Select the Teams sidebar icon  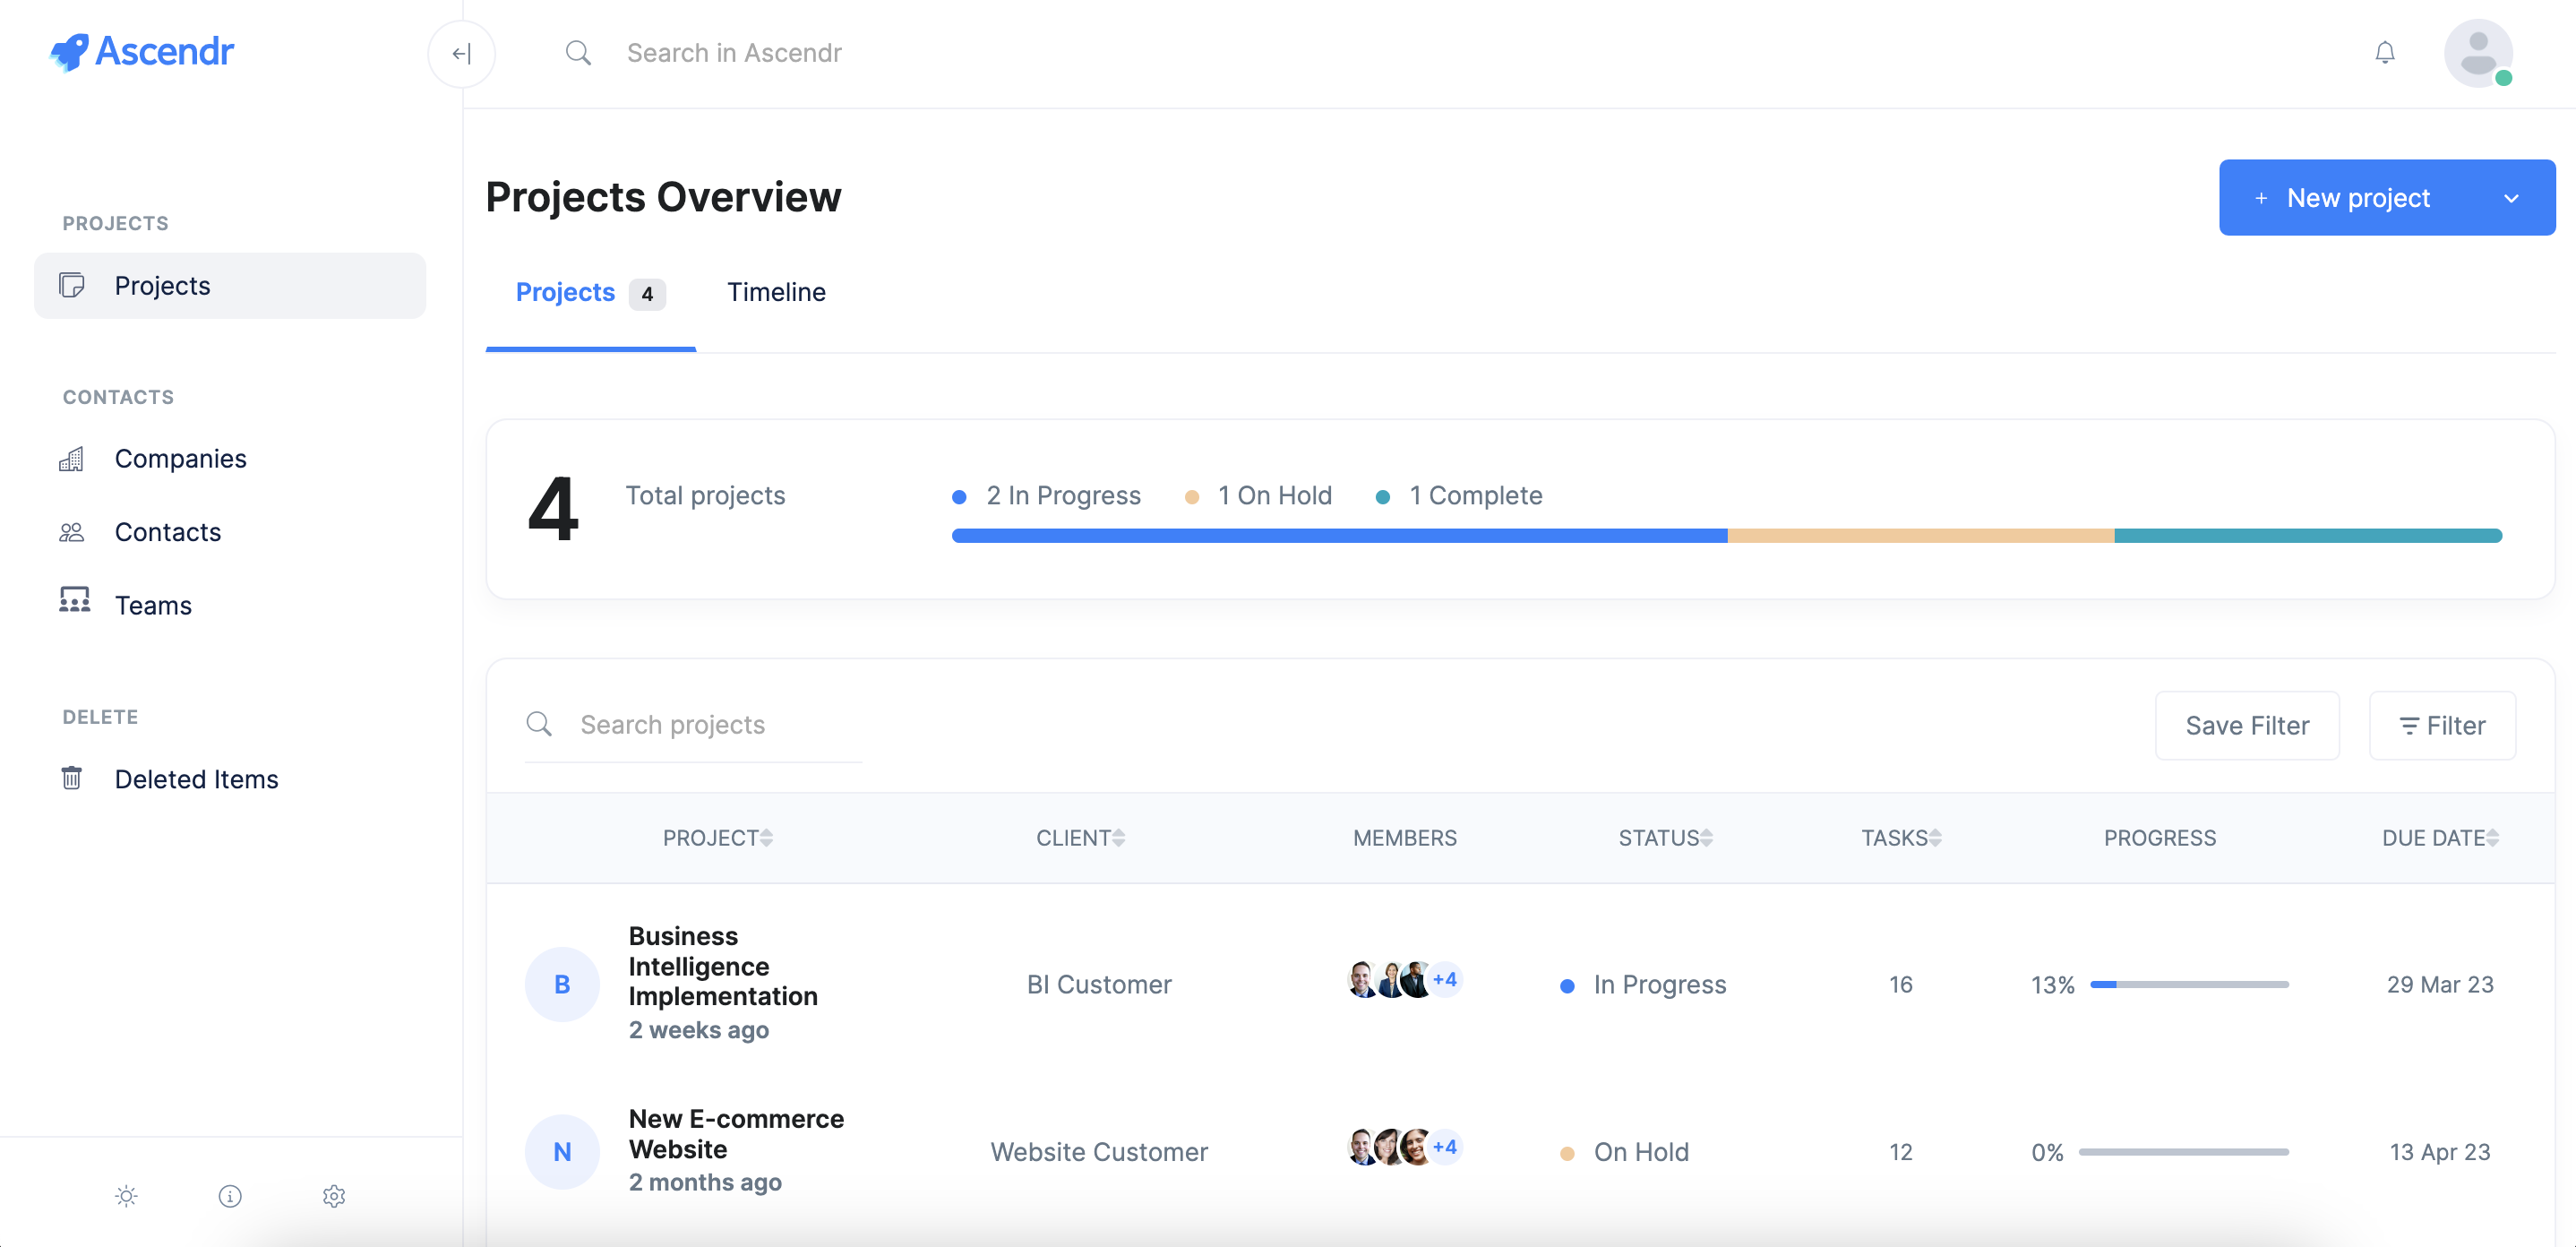(x=73, y=601)
